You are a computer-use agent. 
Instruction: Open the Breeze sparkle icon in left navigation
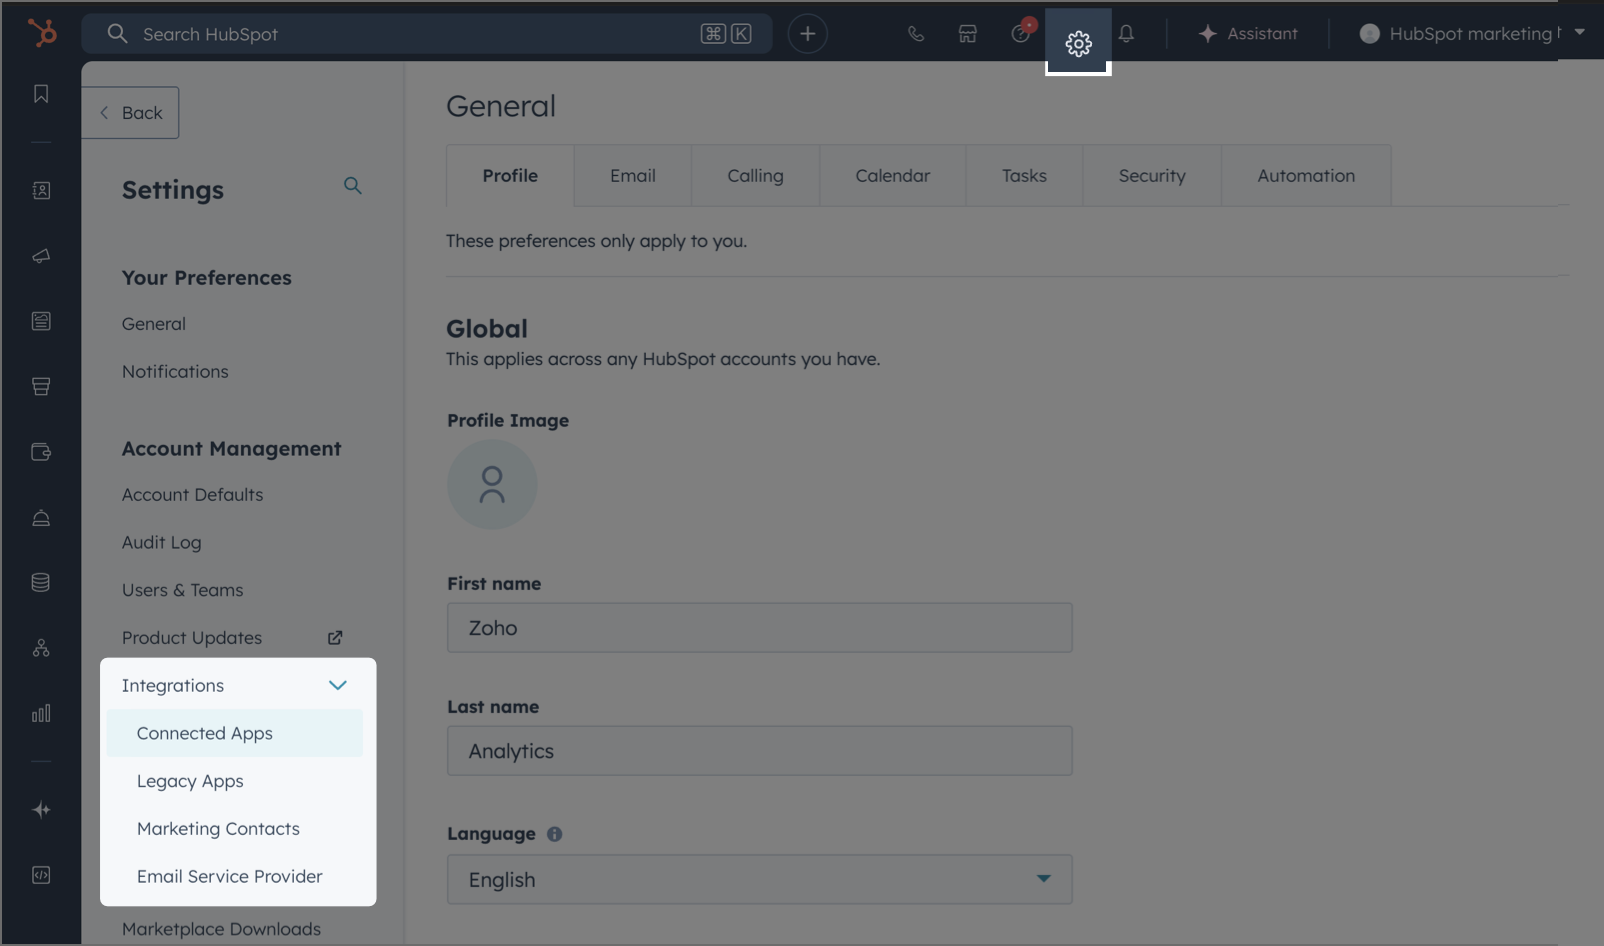pyautogui.click(x=41, y=810)
